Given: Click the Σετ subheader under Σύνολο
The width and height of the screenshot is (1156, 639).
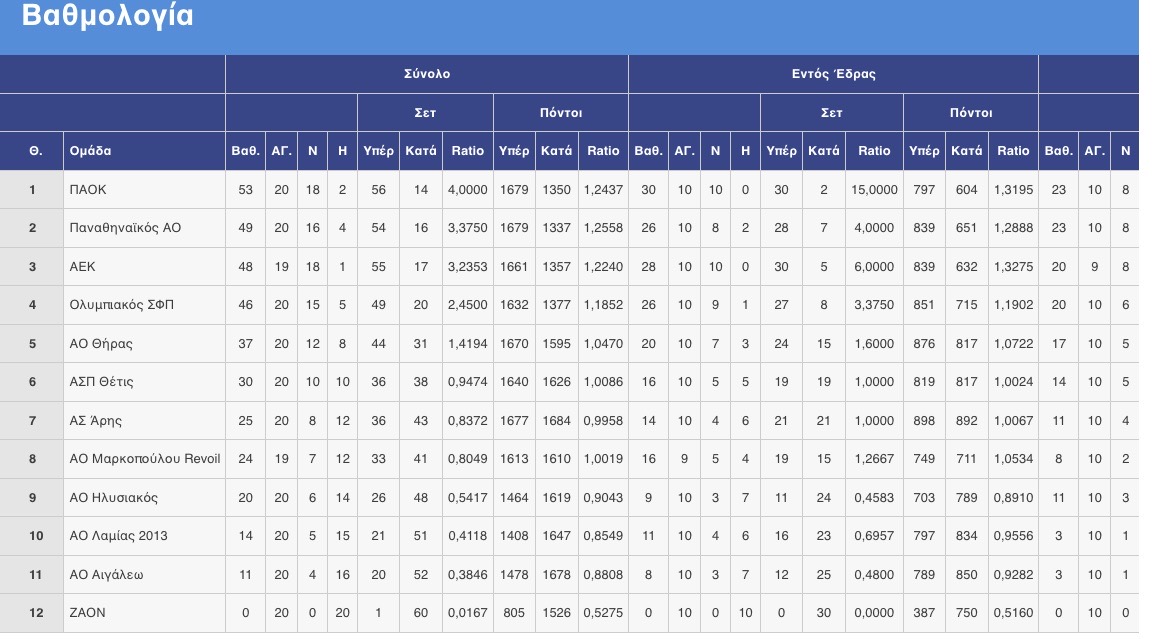Looking at the screenshot, I should pos(425,113).
